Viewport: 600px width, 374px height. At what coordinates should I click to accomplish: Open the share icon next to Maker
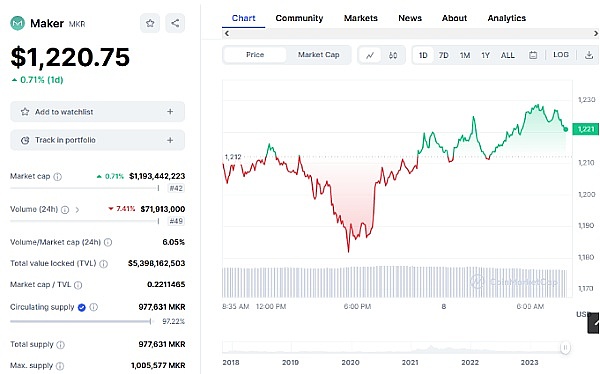[175, 23]
